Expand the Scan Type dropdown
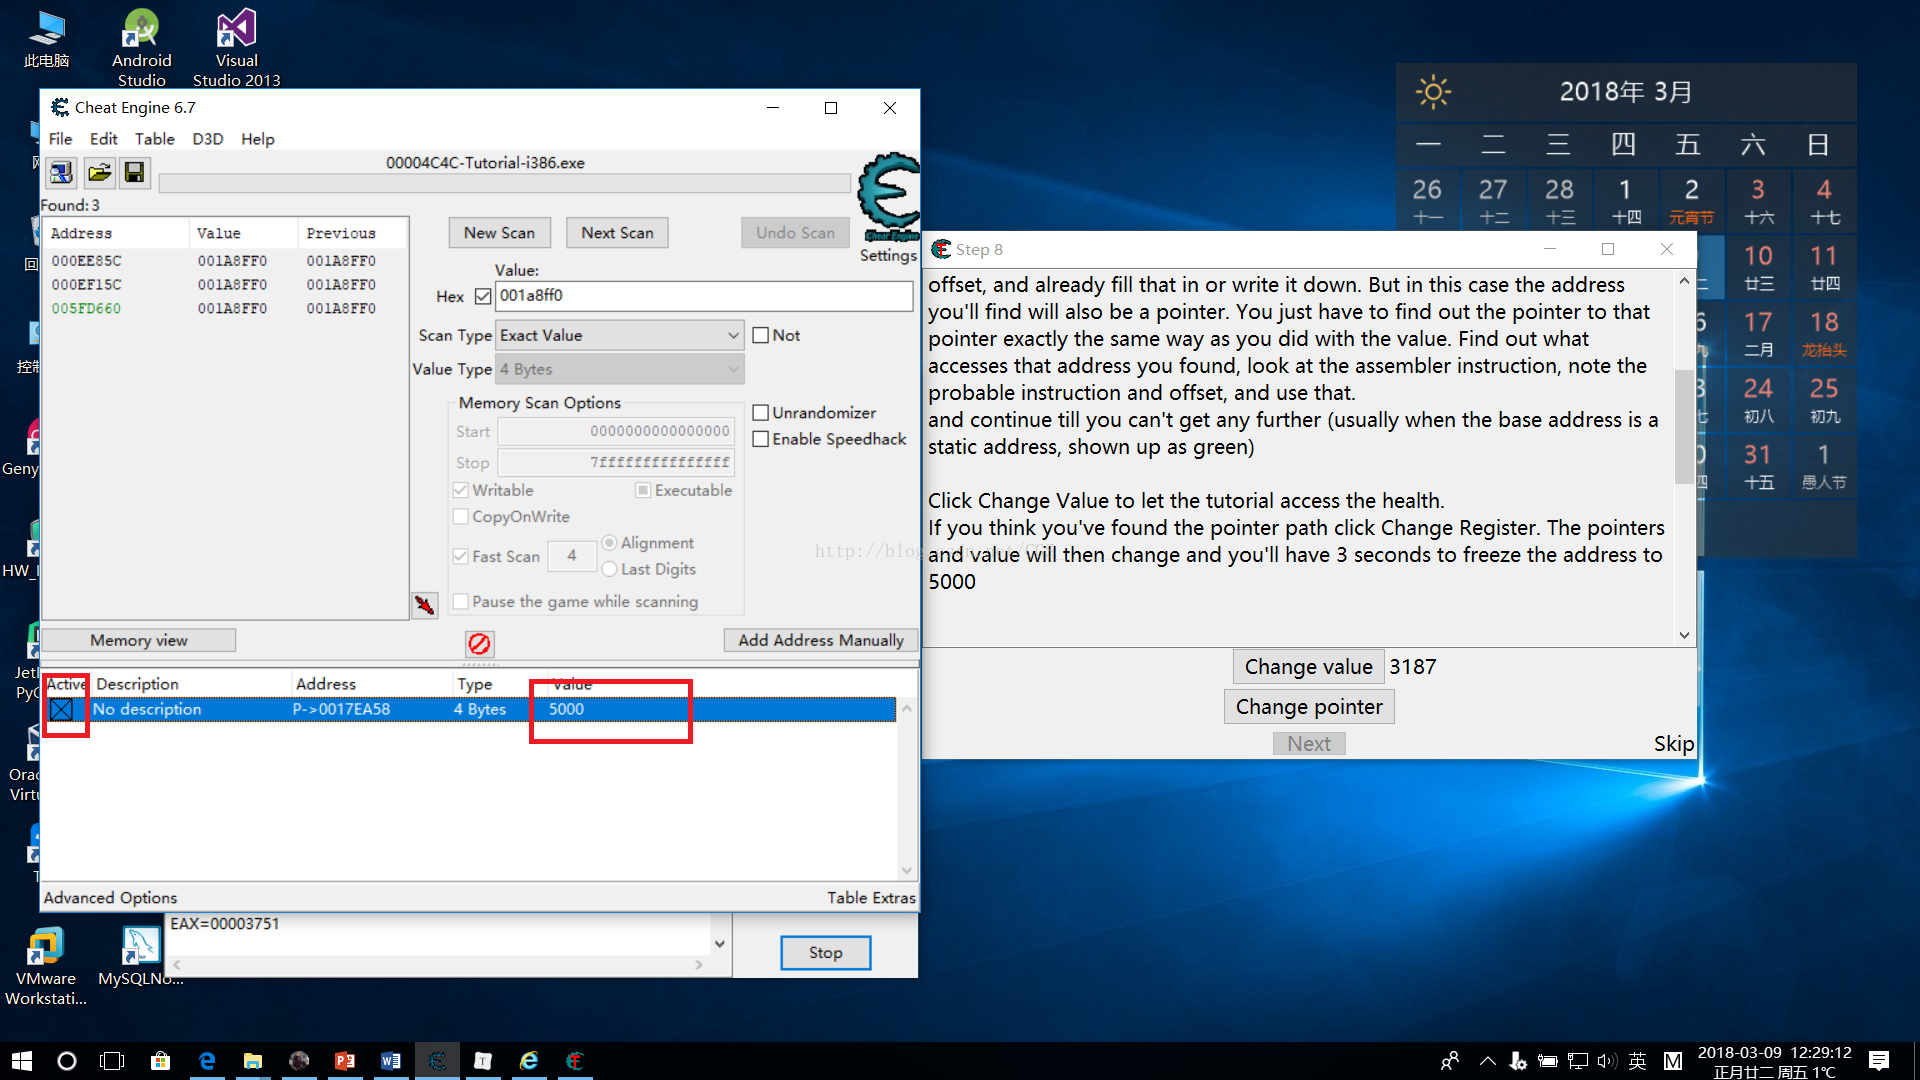Image resolution: width=1920 pixels, height=1080 pixels. (x=620, y=336)
